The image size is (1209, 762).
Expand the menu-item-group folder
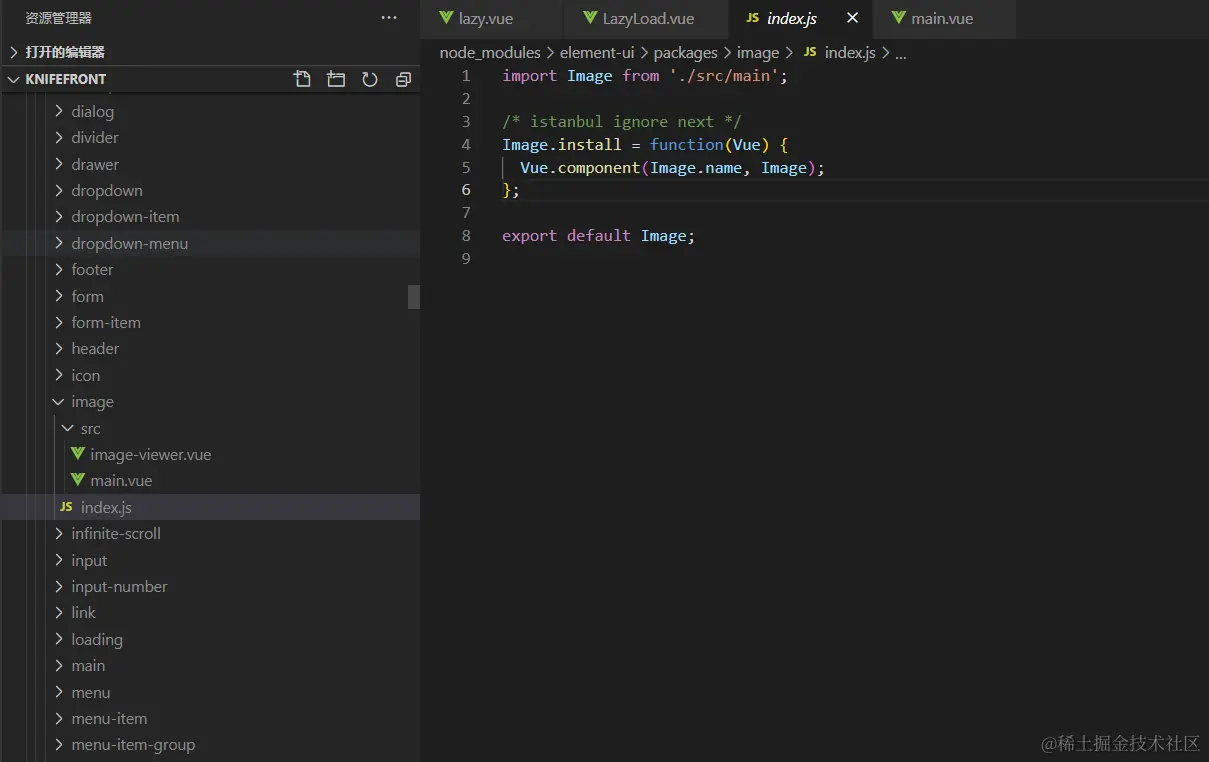210,744
